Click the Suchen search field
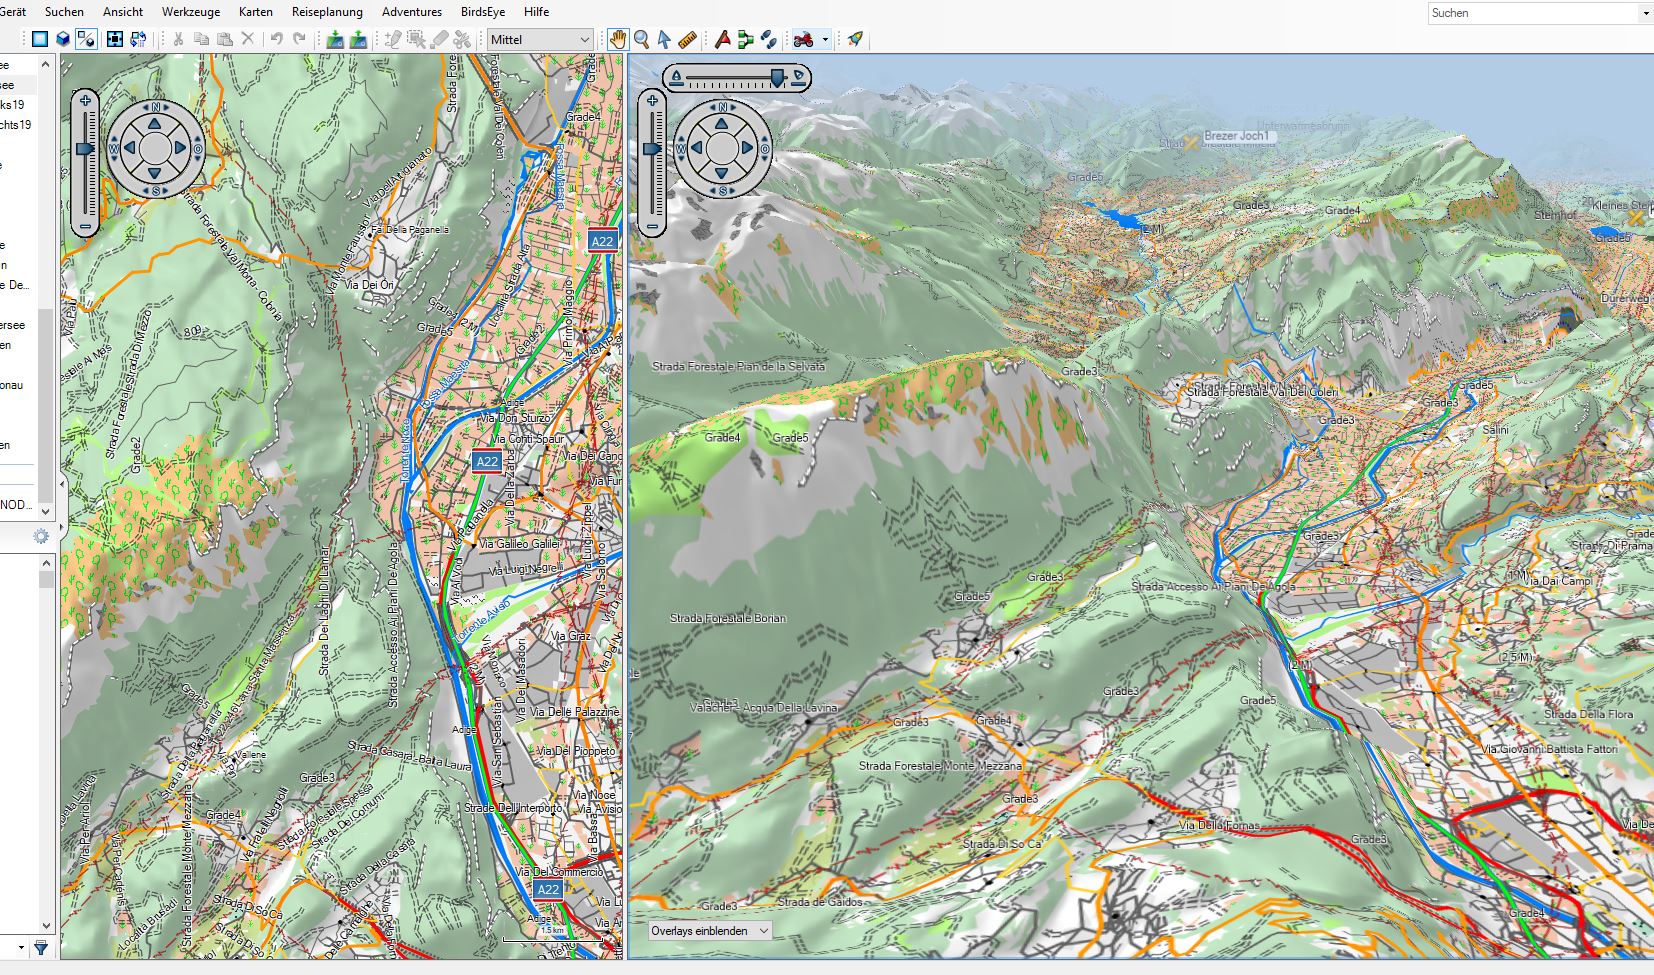The width and height of the screenshot is (1654, 975). [1530, 13]
